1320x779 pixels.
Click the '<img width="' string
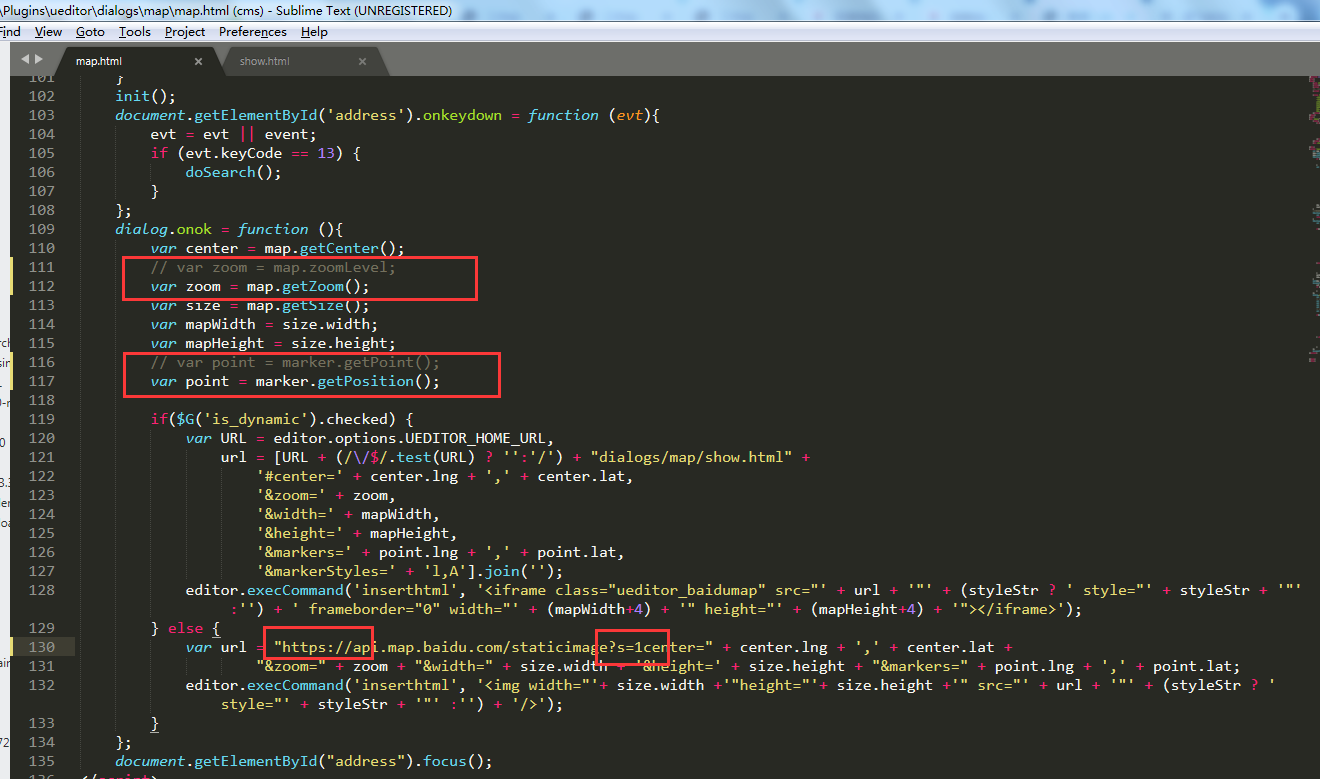pos(539,685)
